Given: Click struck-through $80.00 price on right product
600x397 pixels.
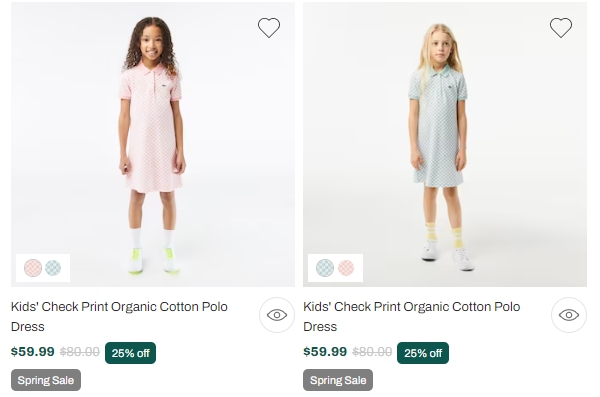Looking at the screenshot, I should tap(372, 352).
